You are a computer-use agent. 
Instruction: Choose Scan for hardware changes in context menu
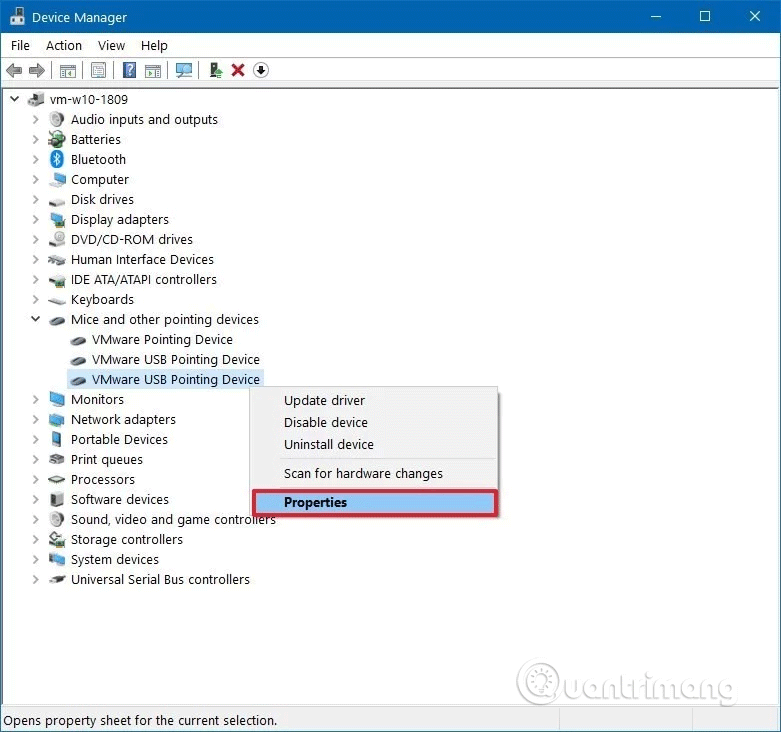click(x=374, y=473)
